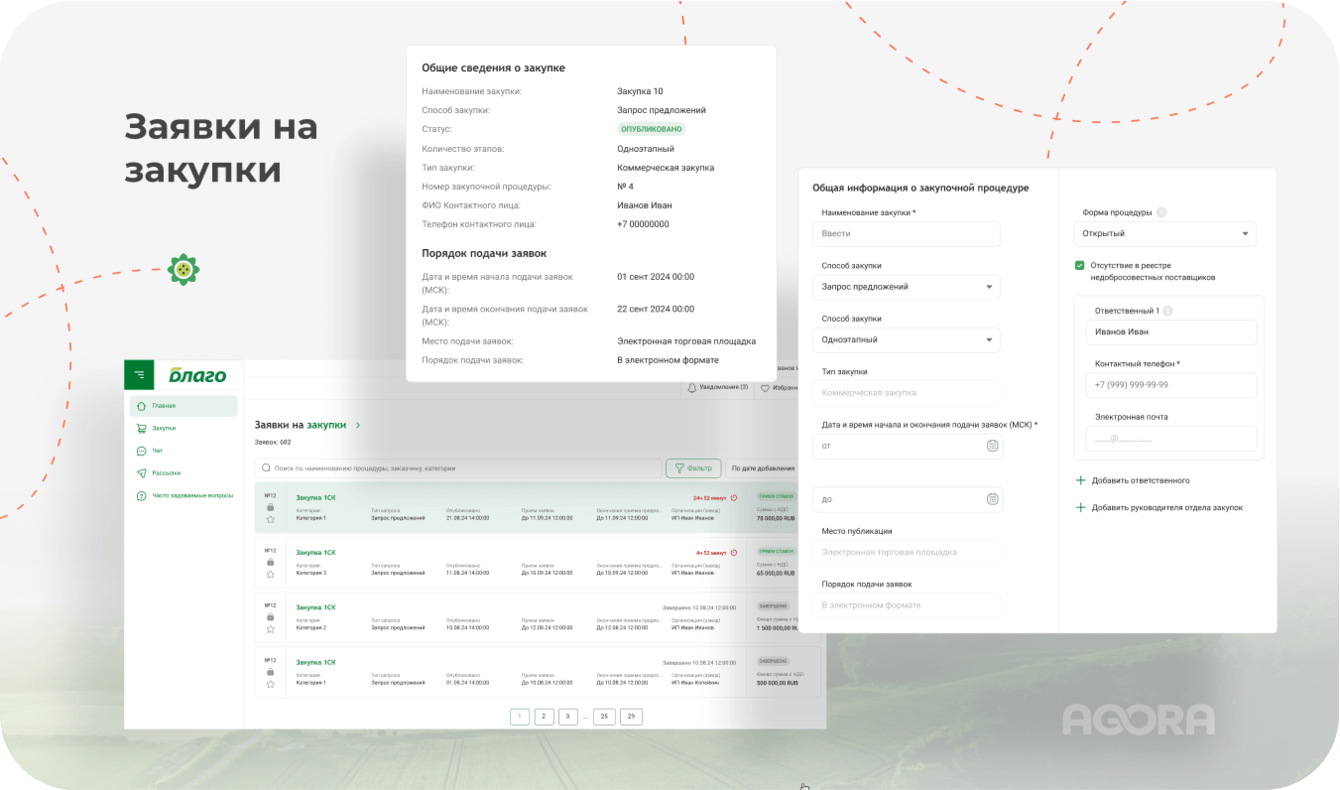Click the hamburger menu icon beside Благо logo
This screenshot has height=790, width=1340.
click(x=139, y=375)
